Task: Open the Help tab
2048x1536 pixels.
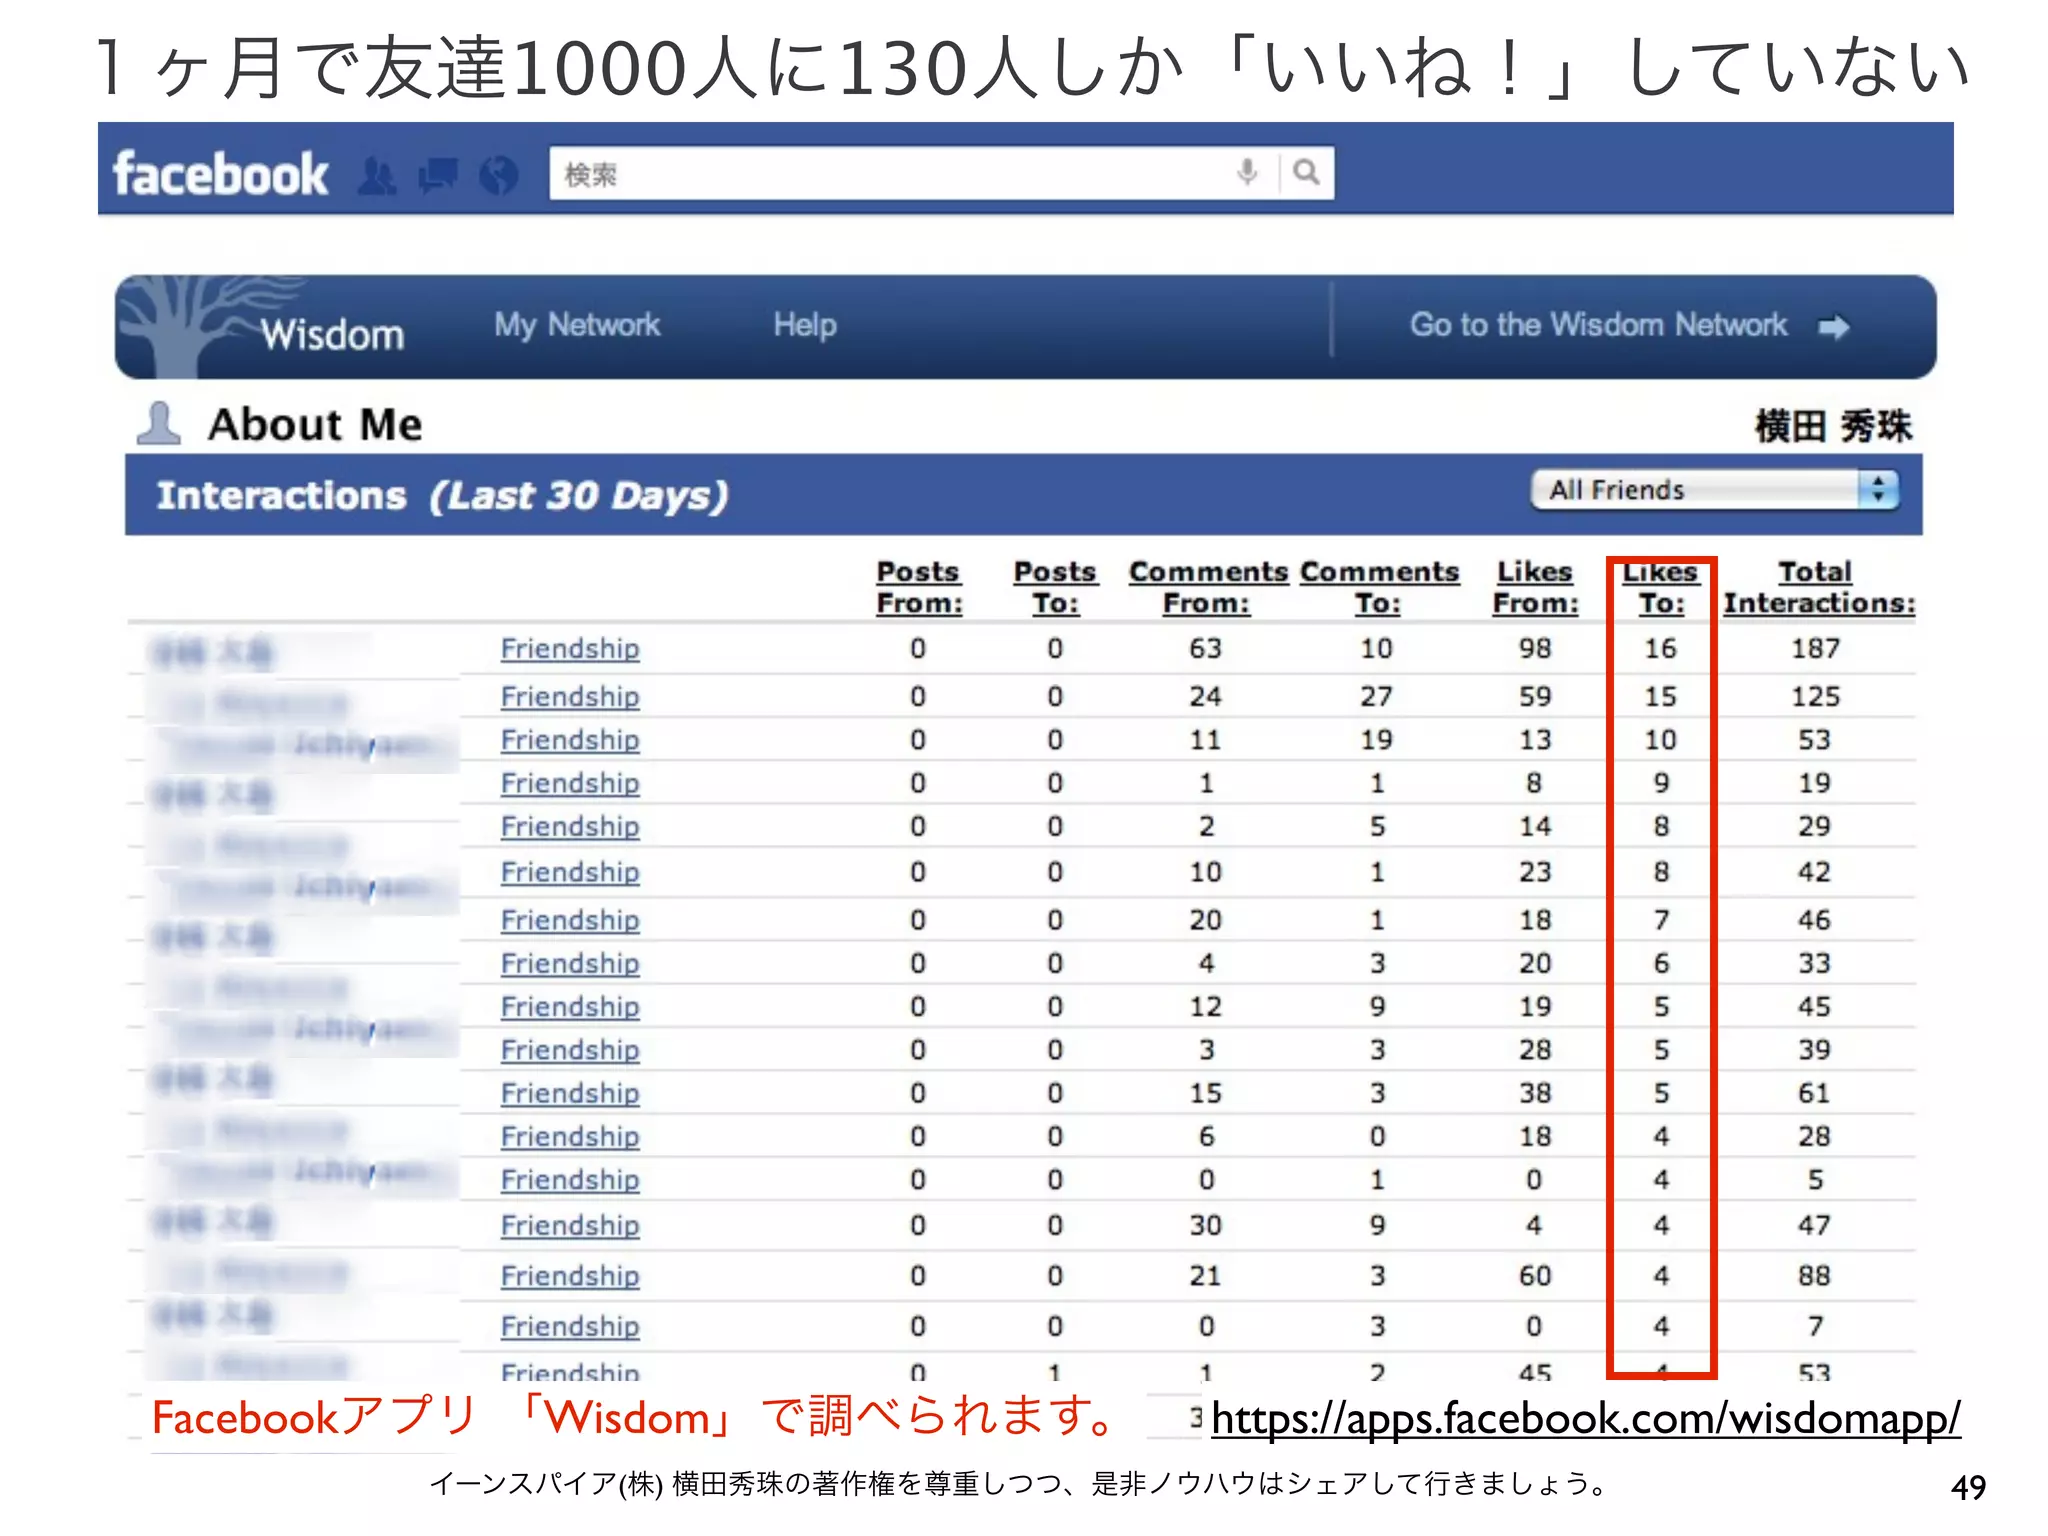Action: click(x=805, y=325)
